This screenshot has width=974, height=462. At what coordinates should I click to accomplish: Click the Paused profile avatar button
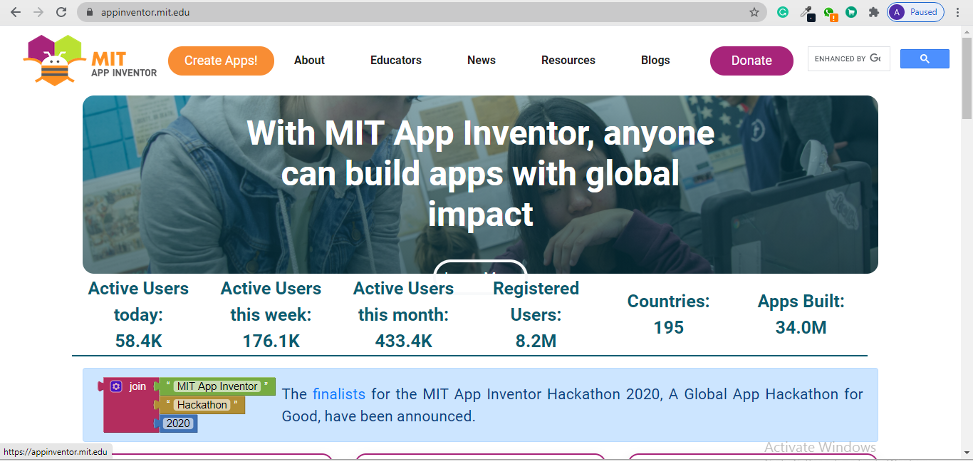pos(916,12)
